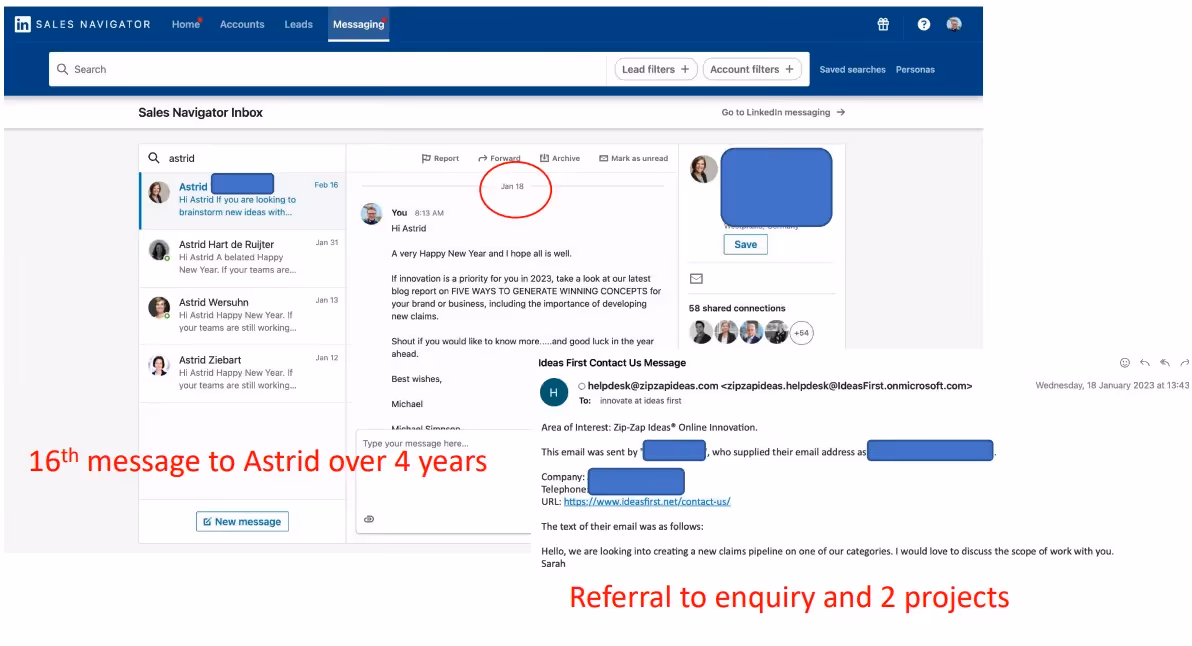Open the Astrid conversation dated Feb 16
Image resolution: width=1192 pixels, height=646 pixels.
tap(243, 200)
